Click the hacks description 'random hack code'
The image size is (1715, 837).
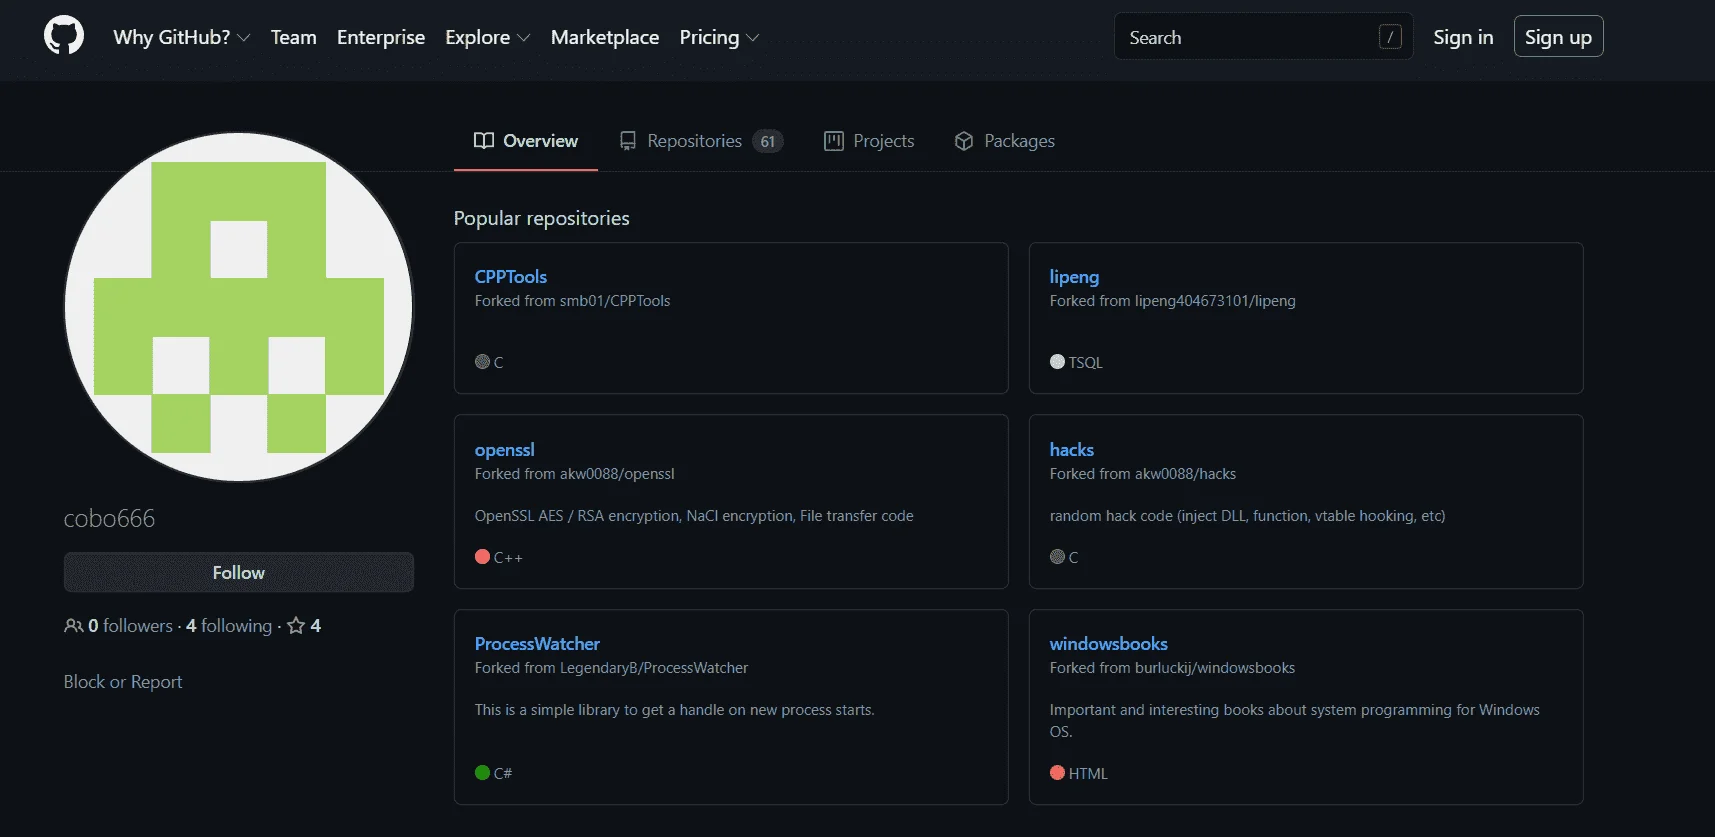point(1248,516)
